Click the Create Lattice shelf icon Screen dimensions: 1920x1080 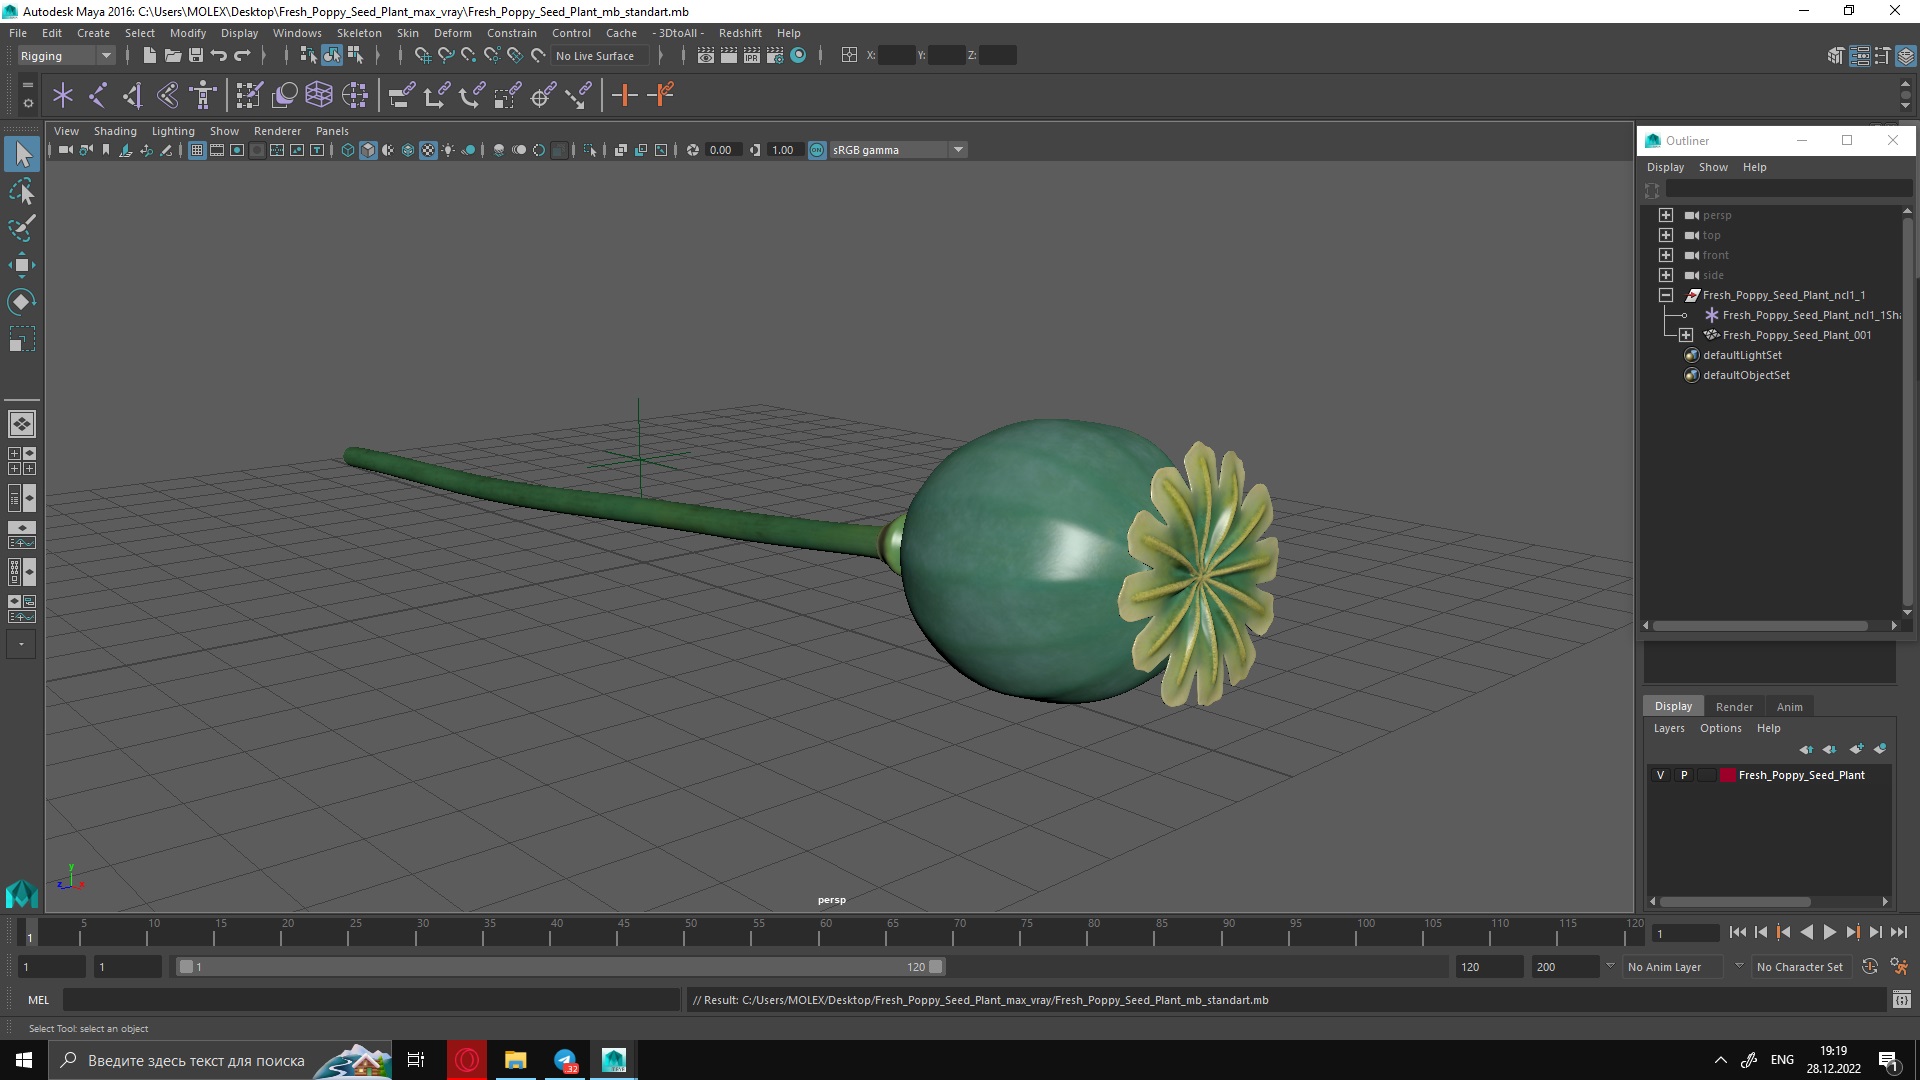[x=319, y=96]
